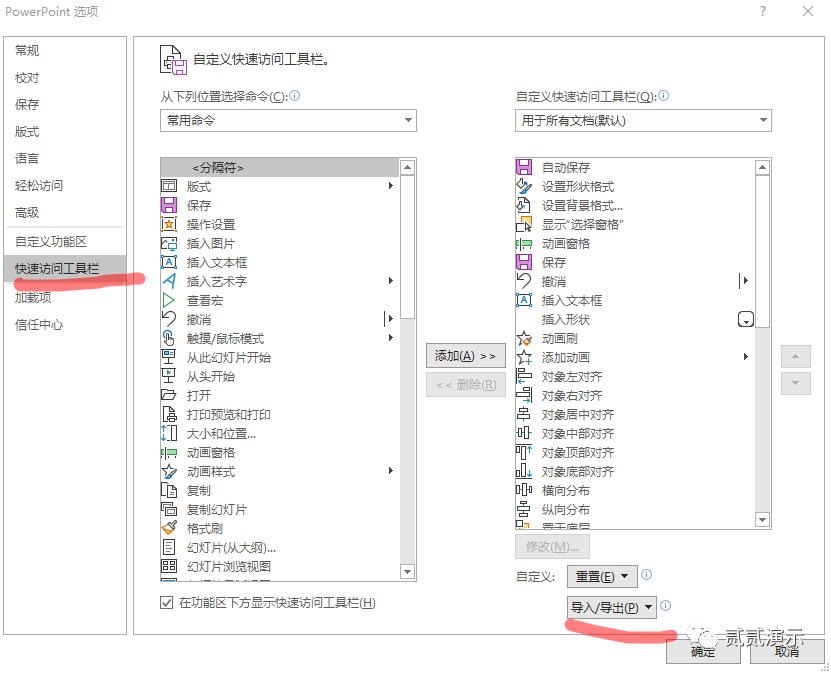
Task: Select the 横向分布 distribute horizontally icon
Action: [x=524, y=490]
